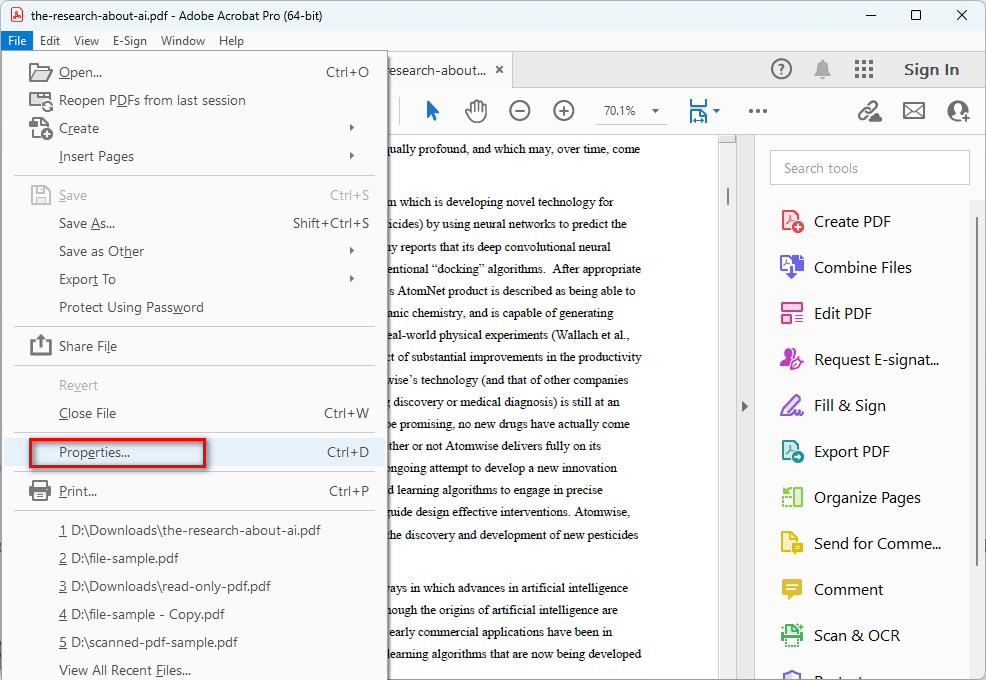Open the fit width options dropdown arrow
The height and width of the screenshot is (680, 986).
716,111
